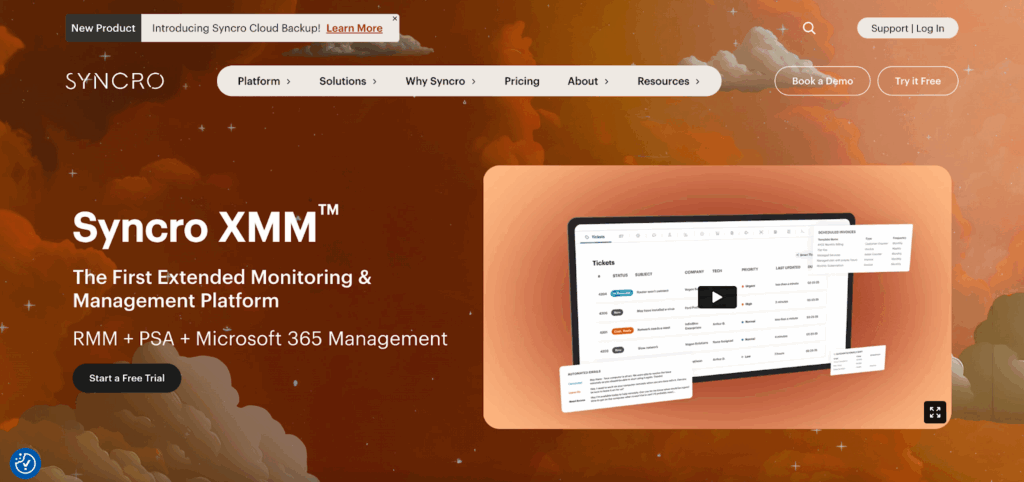Click the Book a Demo button
Image resolution: width=1024 pixels, height=482 pixels.
tap(821, 81)
